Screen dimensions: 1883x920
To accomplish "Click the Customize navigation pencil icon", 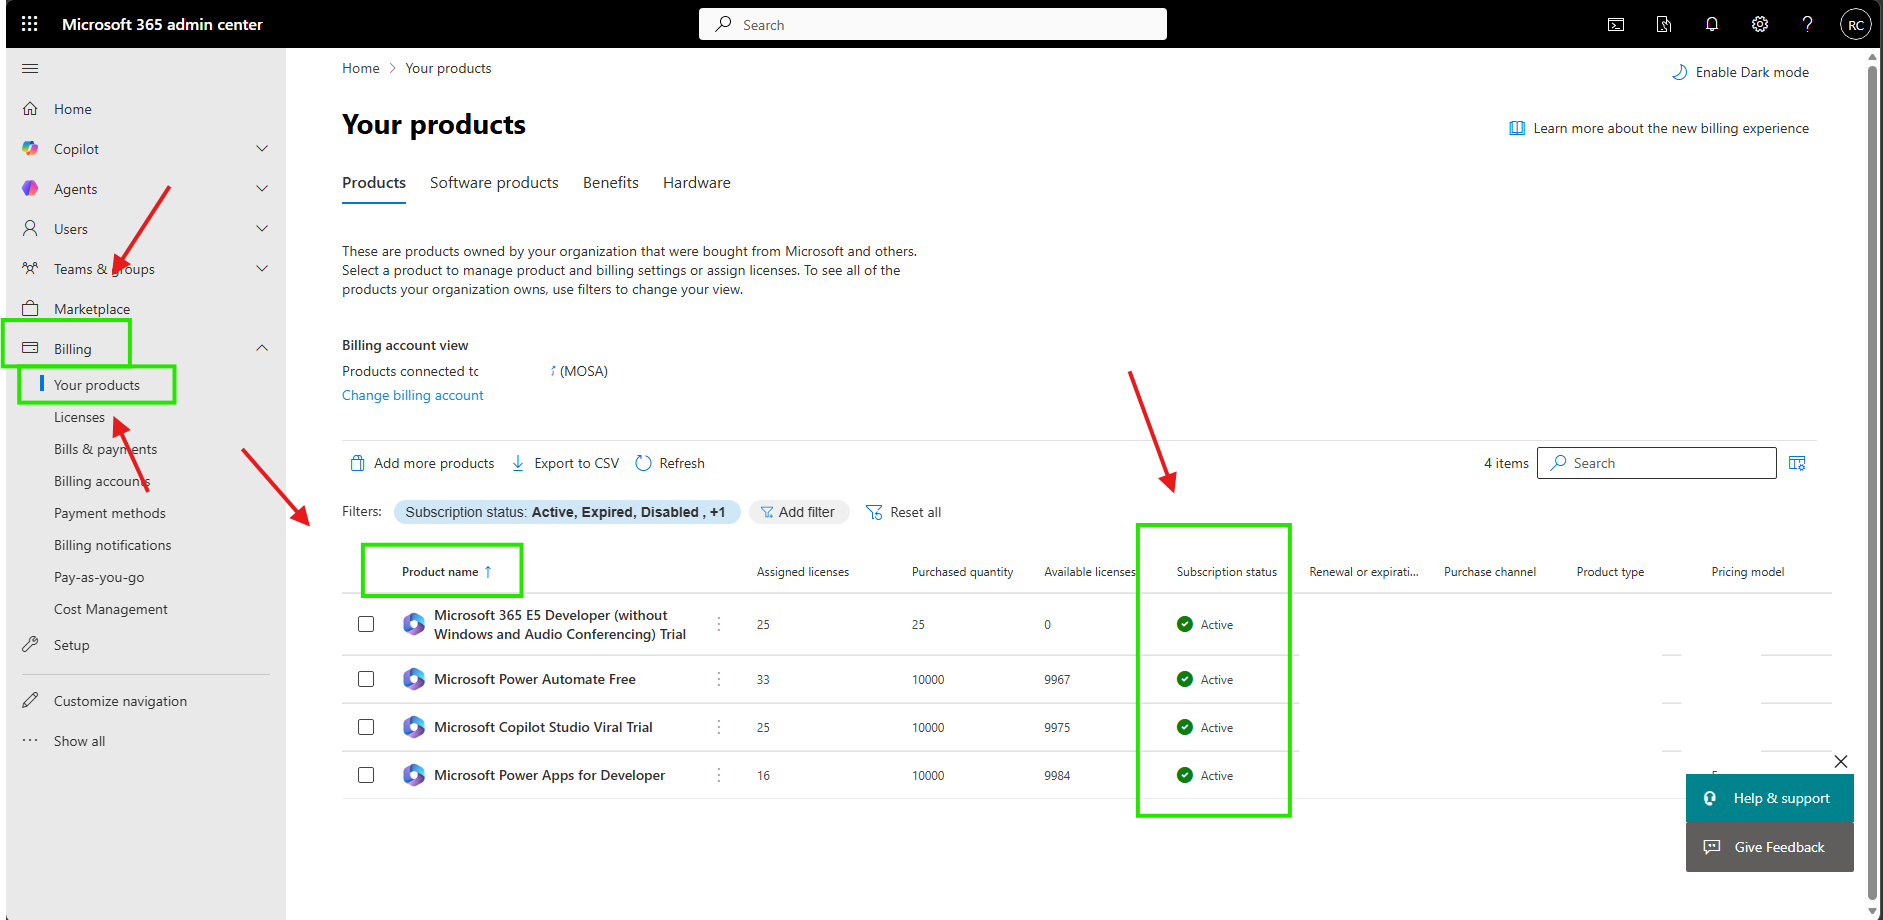I will [30, 700].
